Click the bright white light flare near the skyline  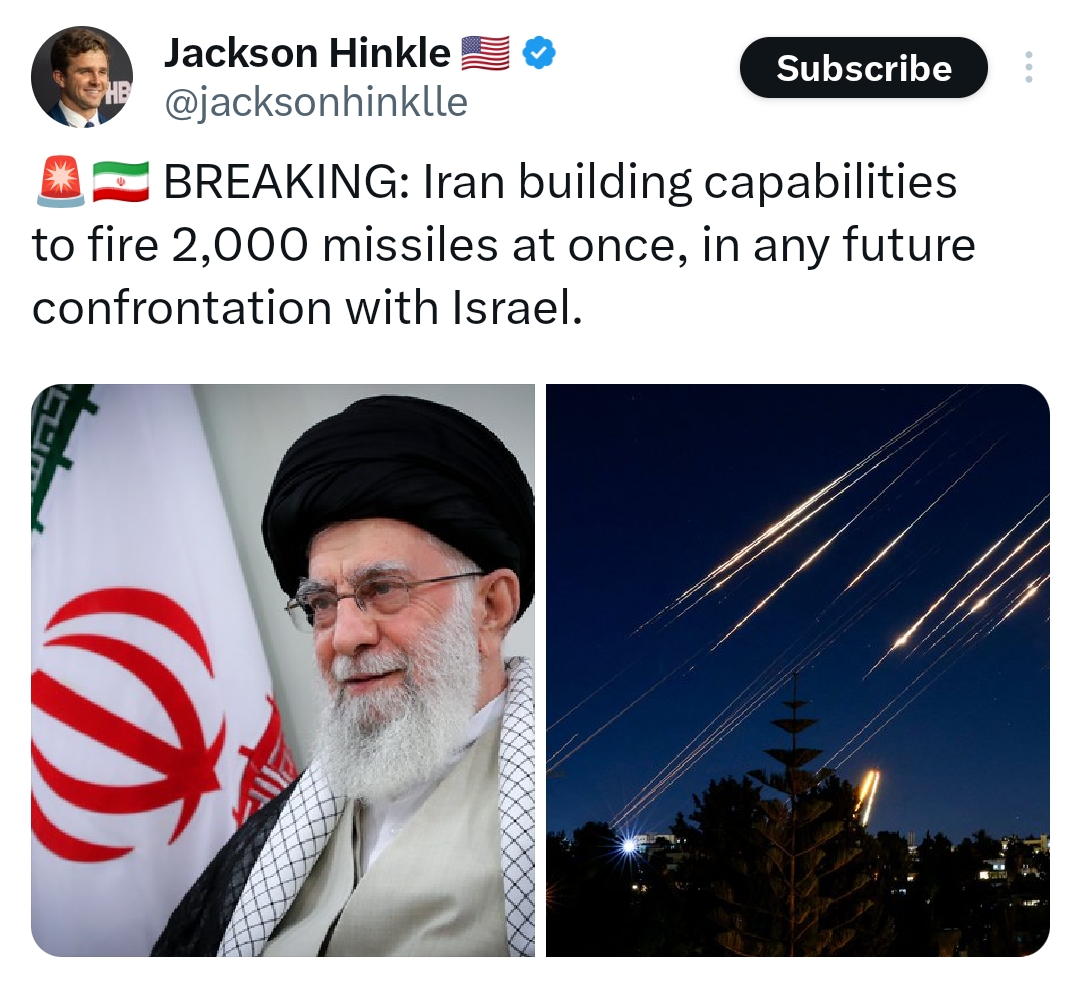pyautogui.click(x=628, y=846)
